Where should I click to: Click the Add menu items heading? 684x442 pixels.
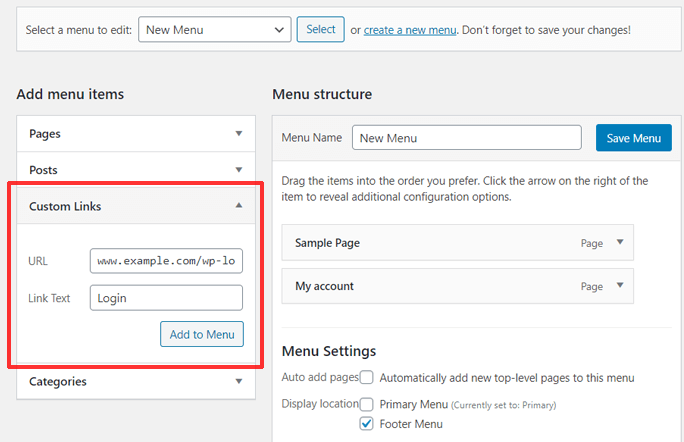click(x=70, y=94)
